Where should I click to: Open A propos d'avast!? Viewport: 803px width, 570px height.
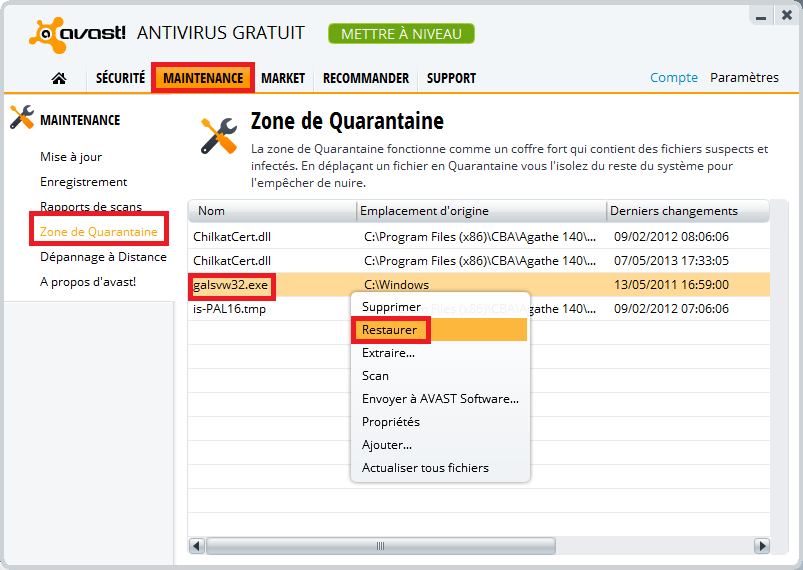[x=88, y=282]
